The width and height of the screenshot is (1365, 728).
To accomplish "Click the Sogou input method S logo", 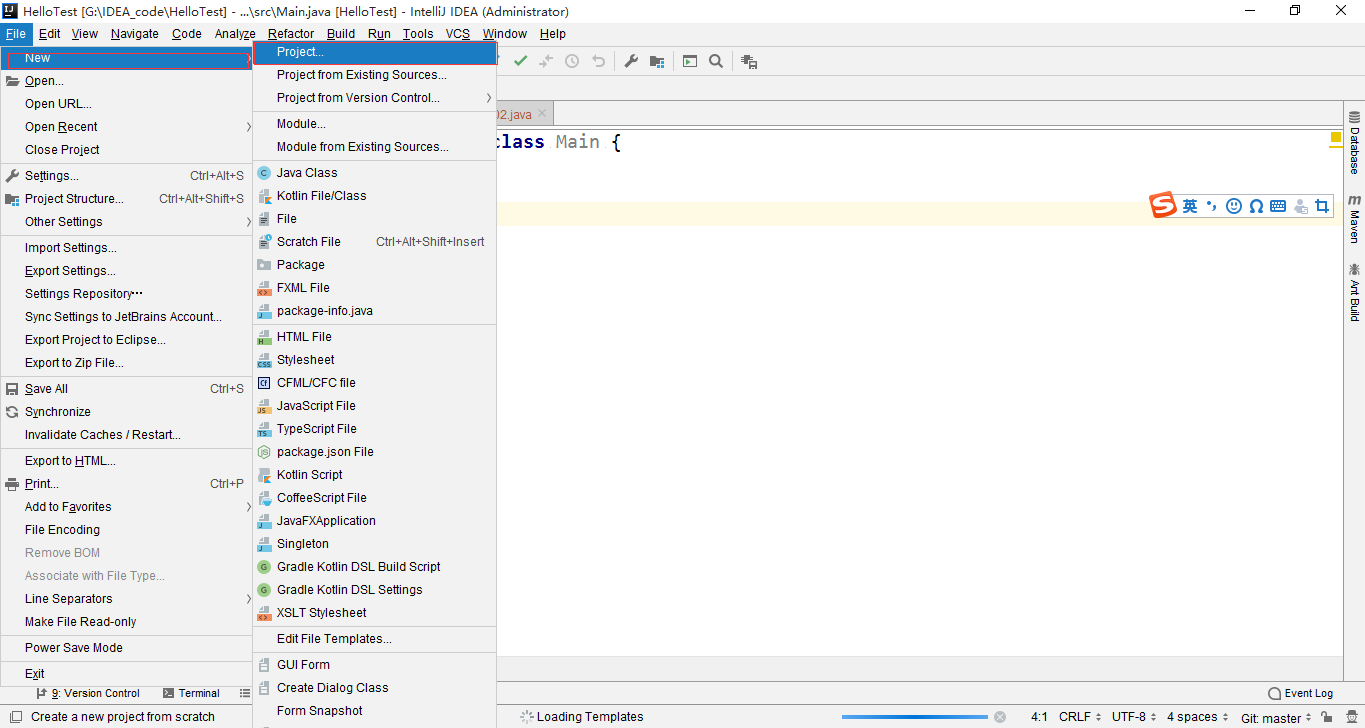I will 1163,205.
